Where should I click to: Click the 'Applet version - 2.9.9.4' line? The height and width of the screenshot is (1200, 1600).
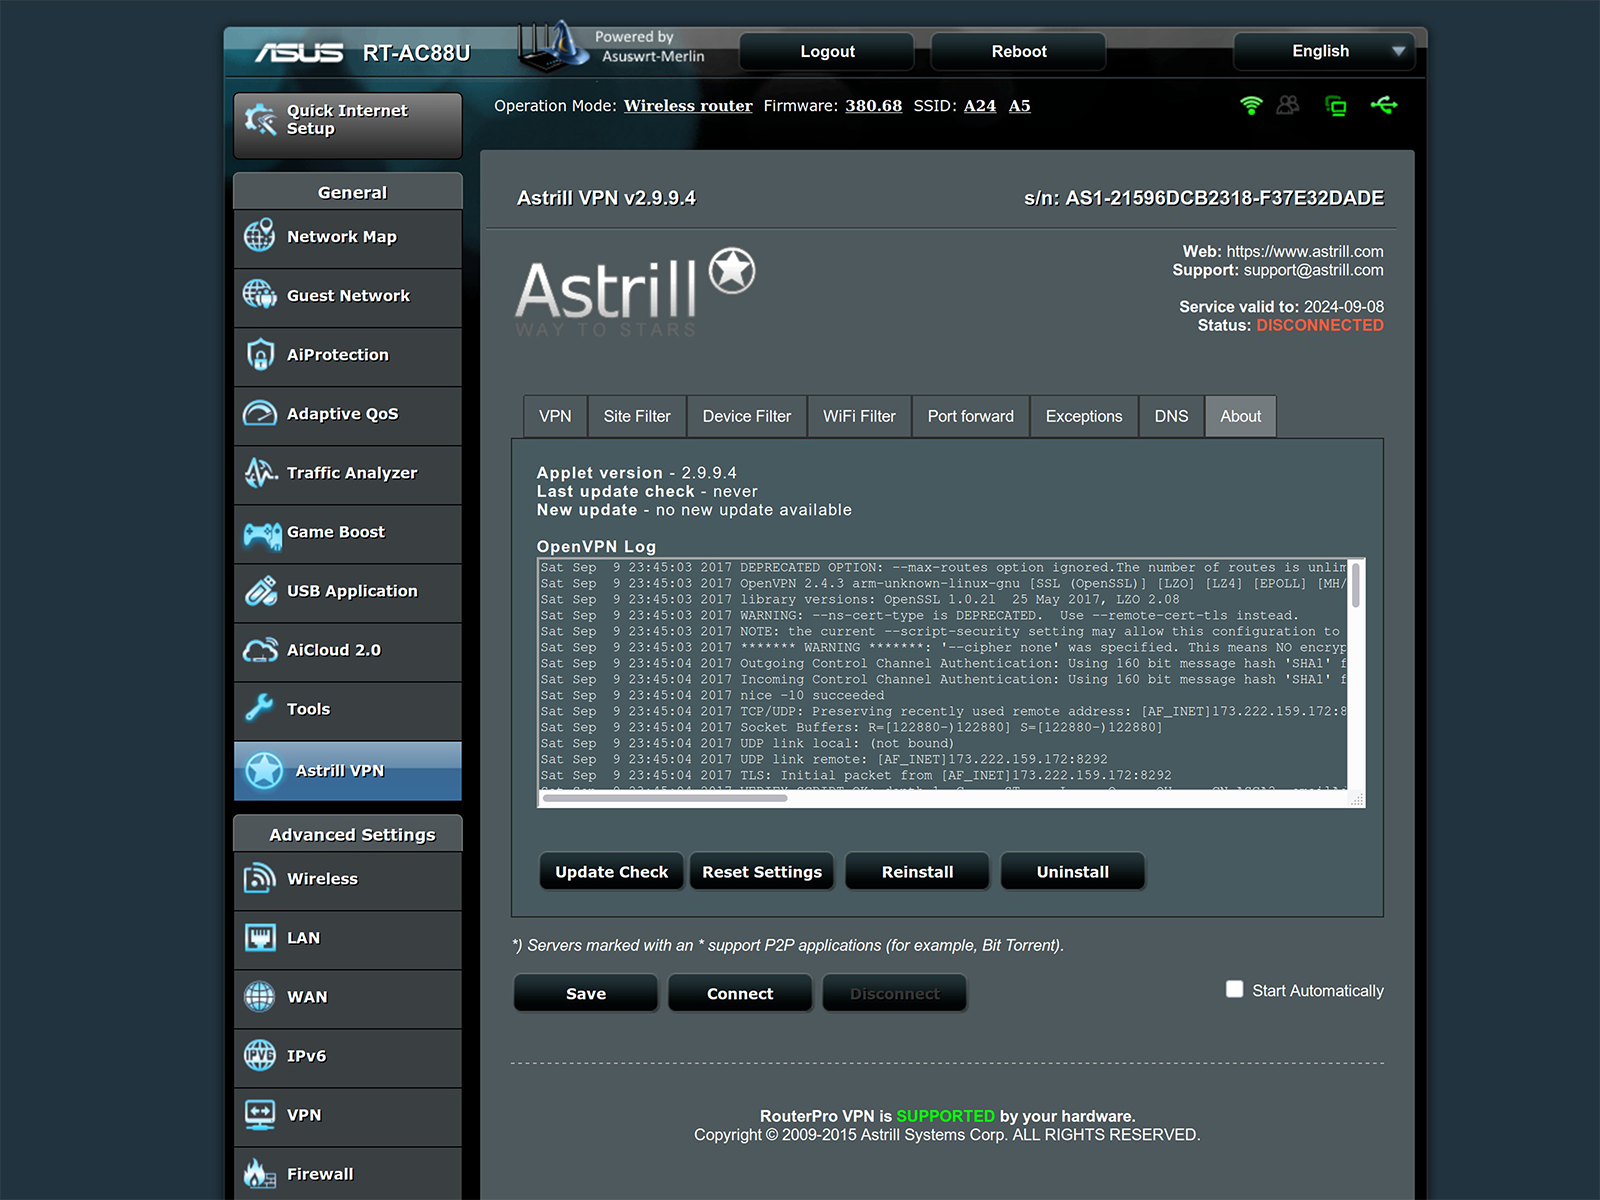coord(636,473)
